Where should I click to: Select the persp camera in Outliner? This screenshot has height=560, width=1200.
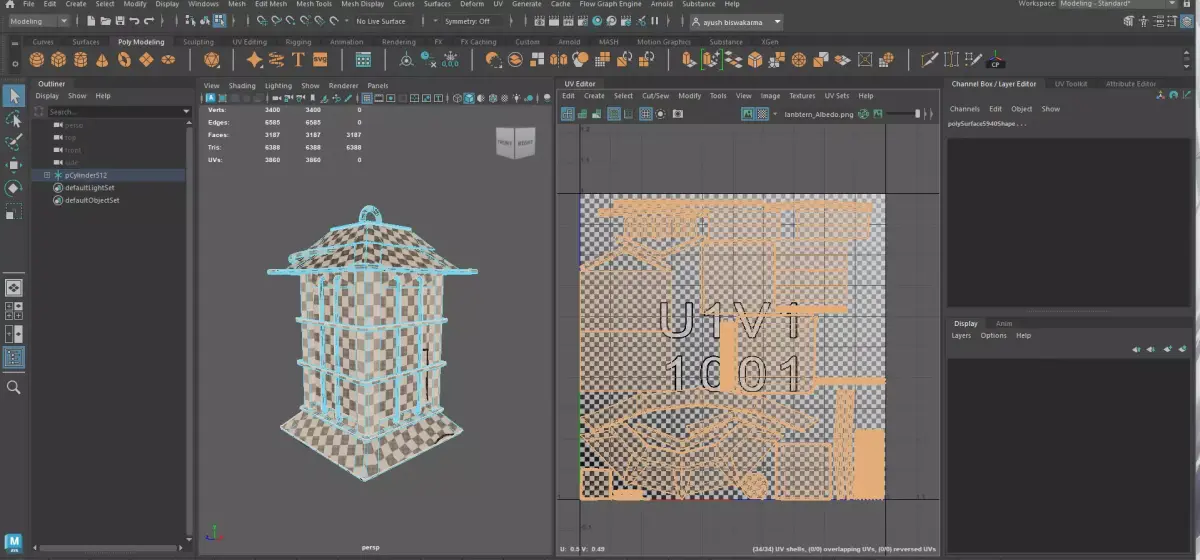click(76, 125)
